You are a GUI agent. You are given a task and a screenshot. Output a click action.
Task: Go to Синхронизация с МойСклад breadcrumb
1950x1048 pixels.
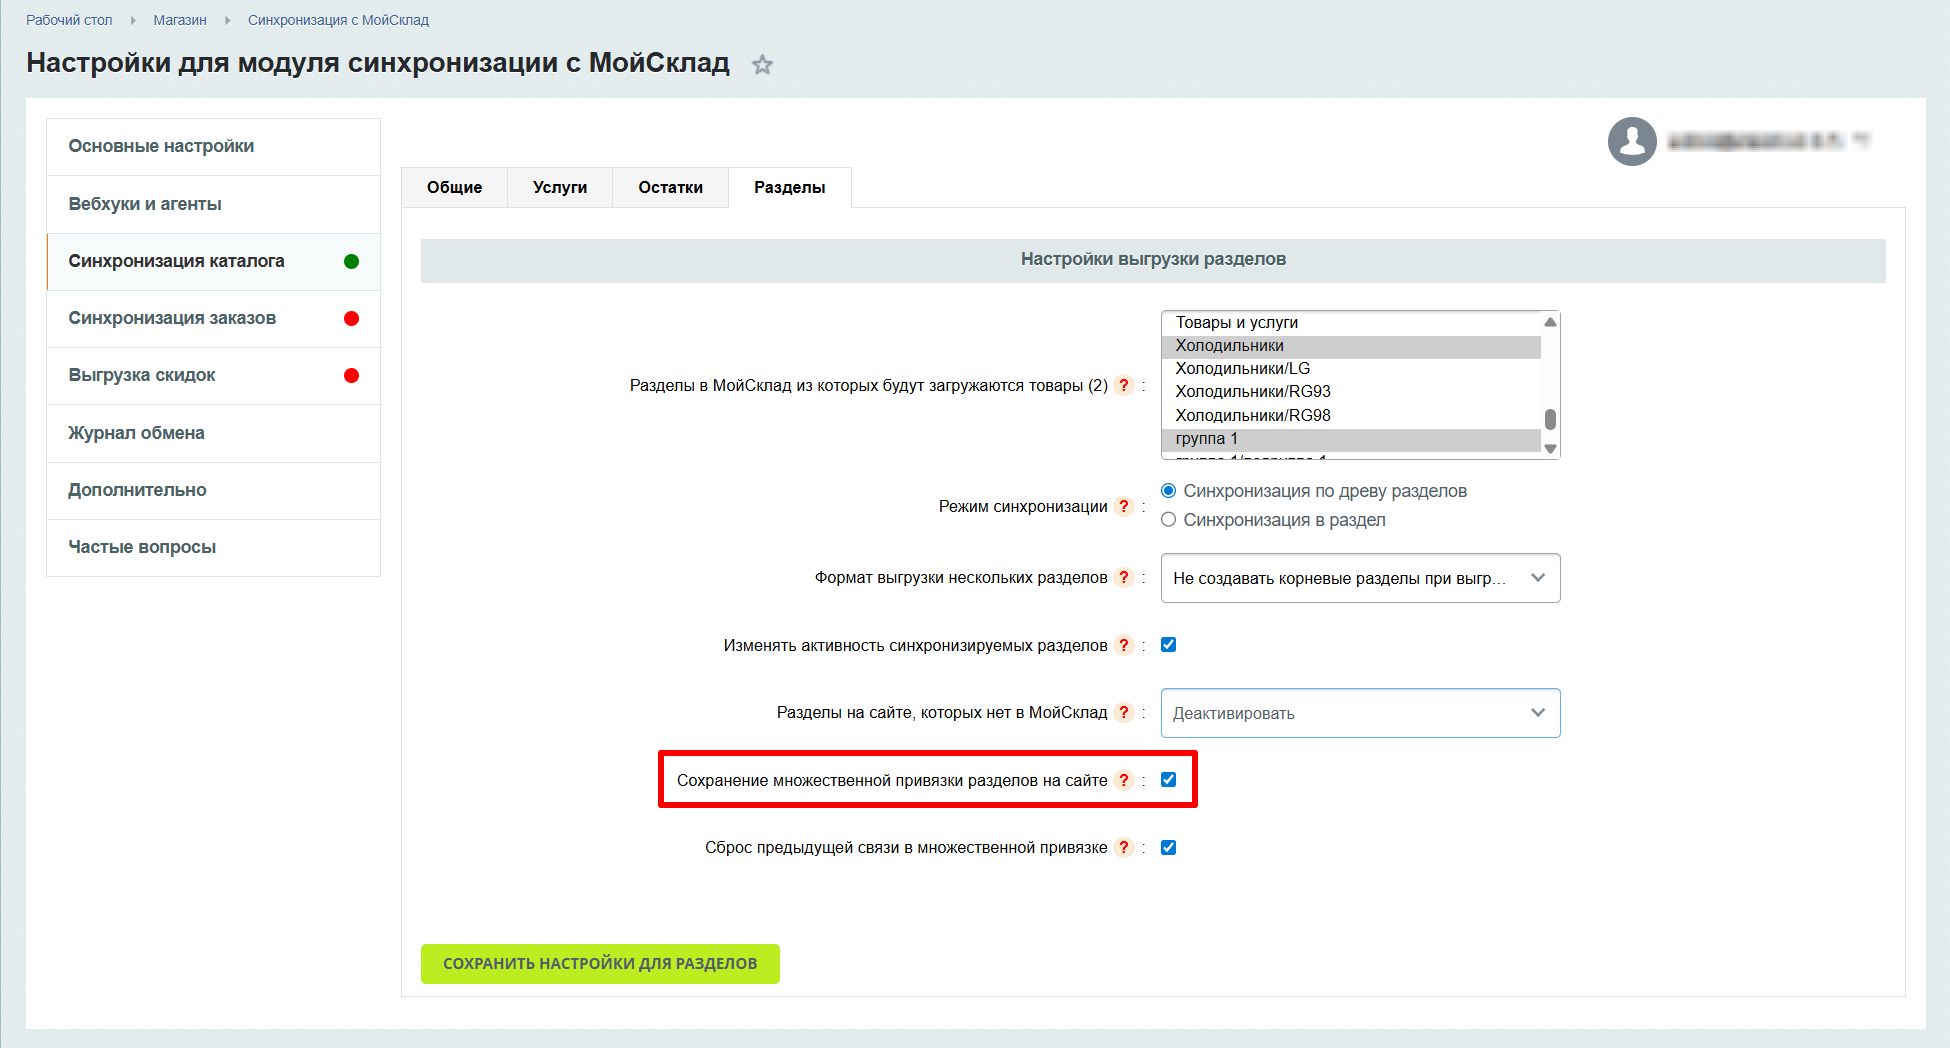point(338,20)
